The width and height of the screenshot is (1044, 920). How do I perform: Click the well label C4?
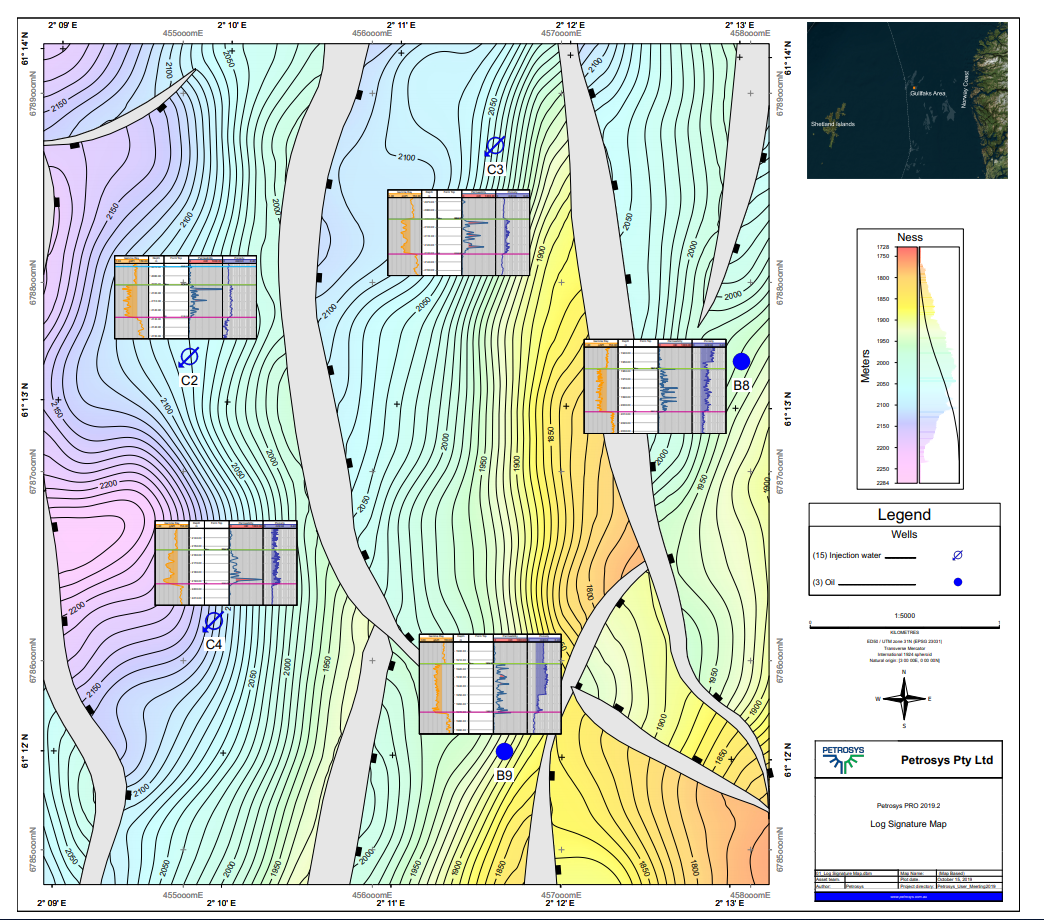tap(213, 644)
